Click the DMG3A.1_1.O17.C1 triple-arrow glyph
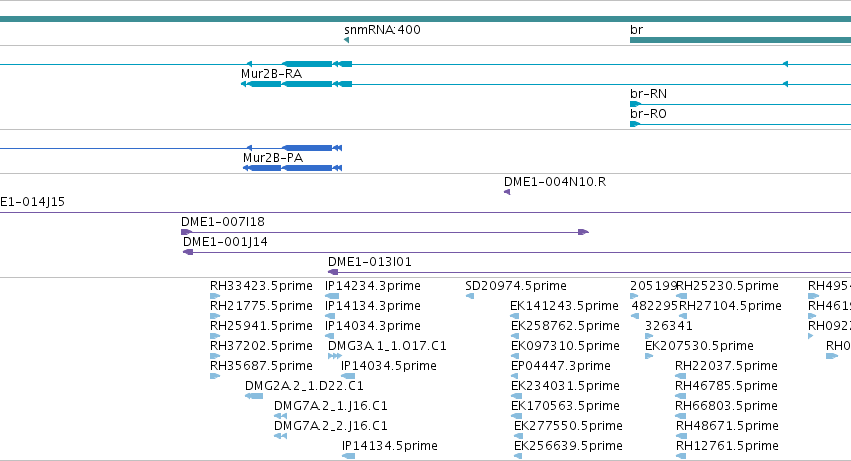The width and height of the screenshot is (851, 461). point(335,356)
